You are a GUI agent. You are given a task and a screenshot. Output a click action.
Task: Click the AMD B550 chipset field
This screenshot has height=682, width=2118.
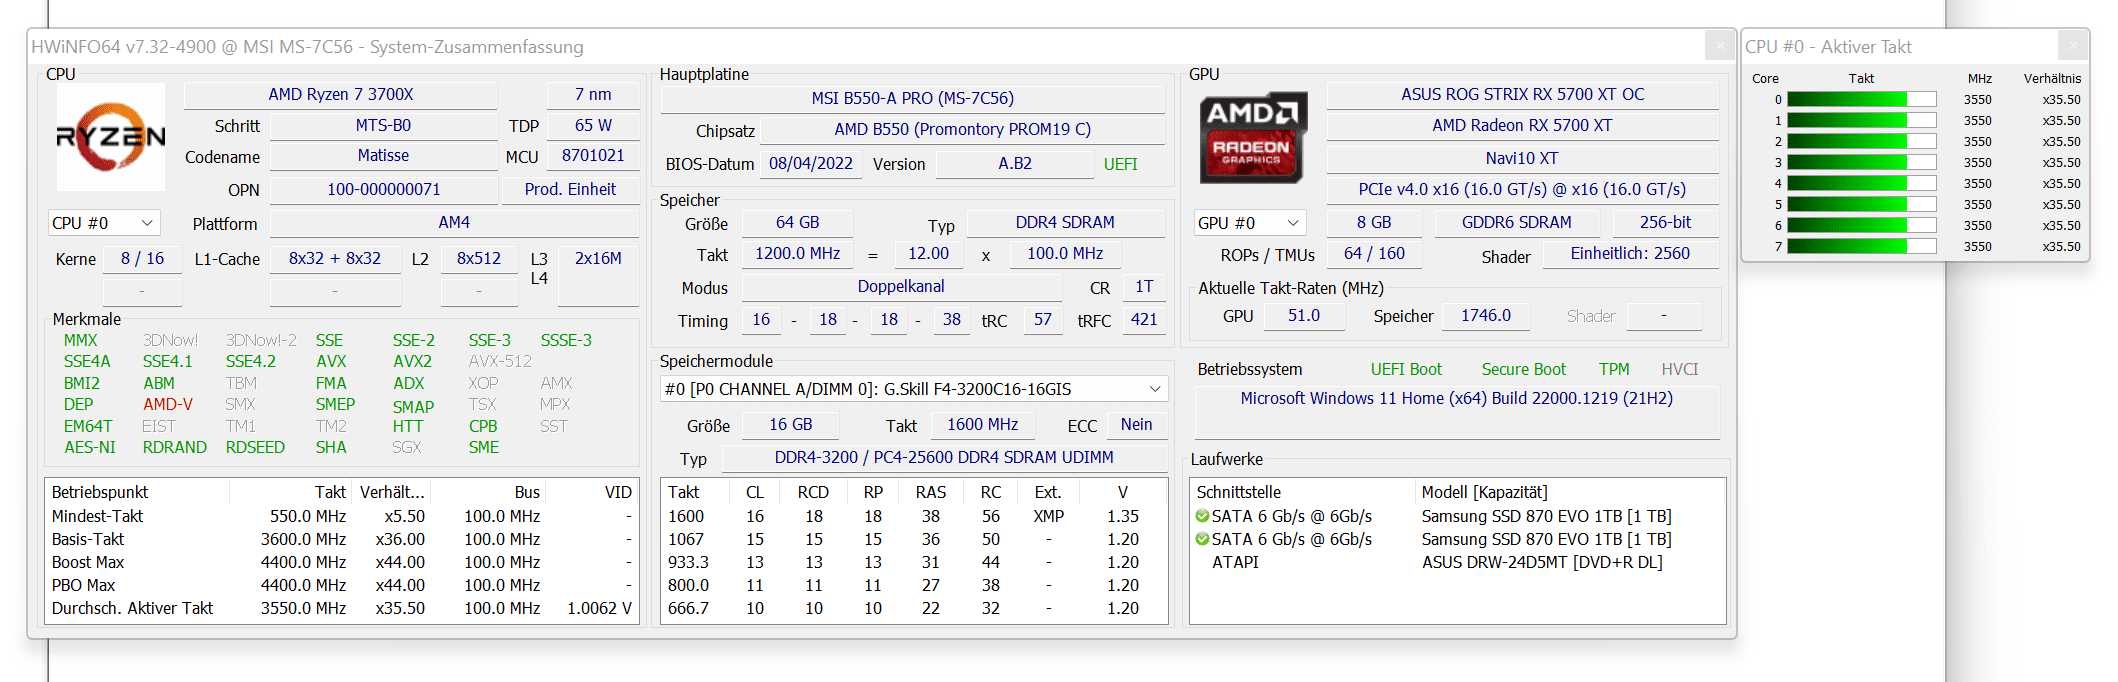point(962,130)
